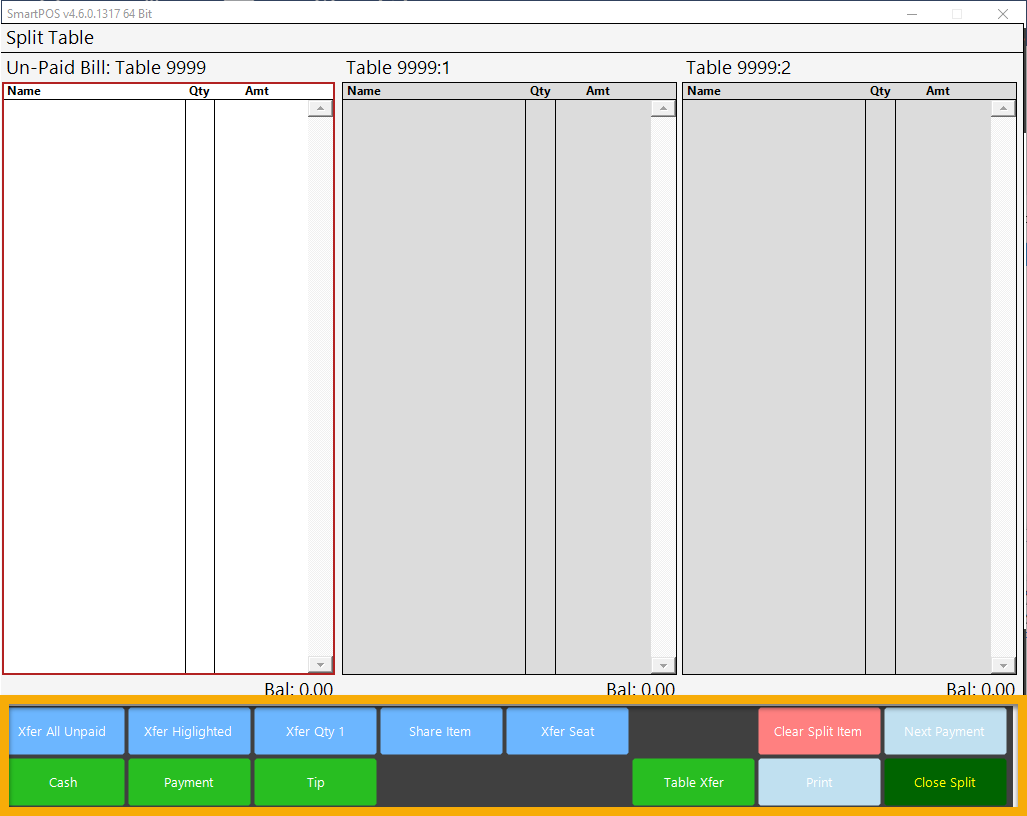This screenshot has width=1027, height=816.
Task: Select the Table 9999:2 split list area
Action: tap(837, 385)
